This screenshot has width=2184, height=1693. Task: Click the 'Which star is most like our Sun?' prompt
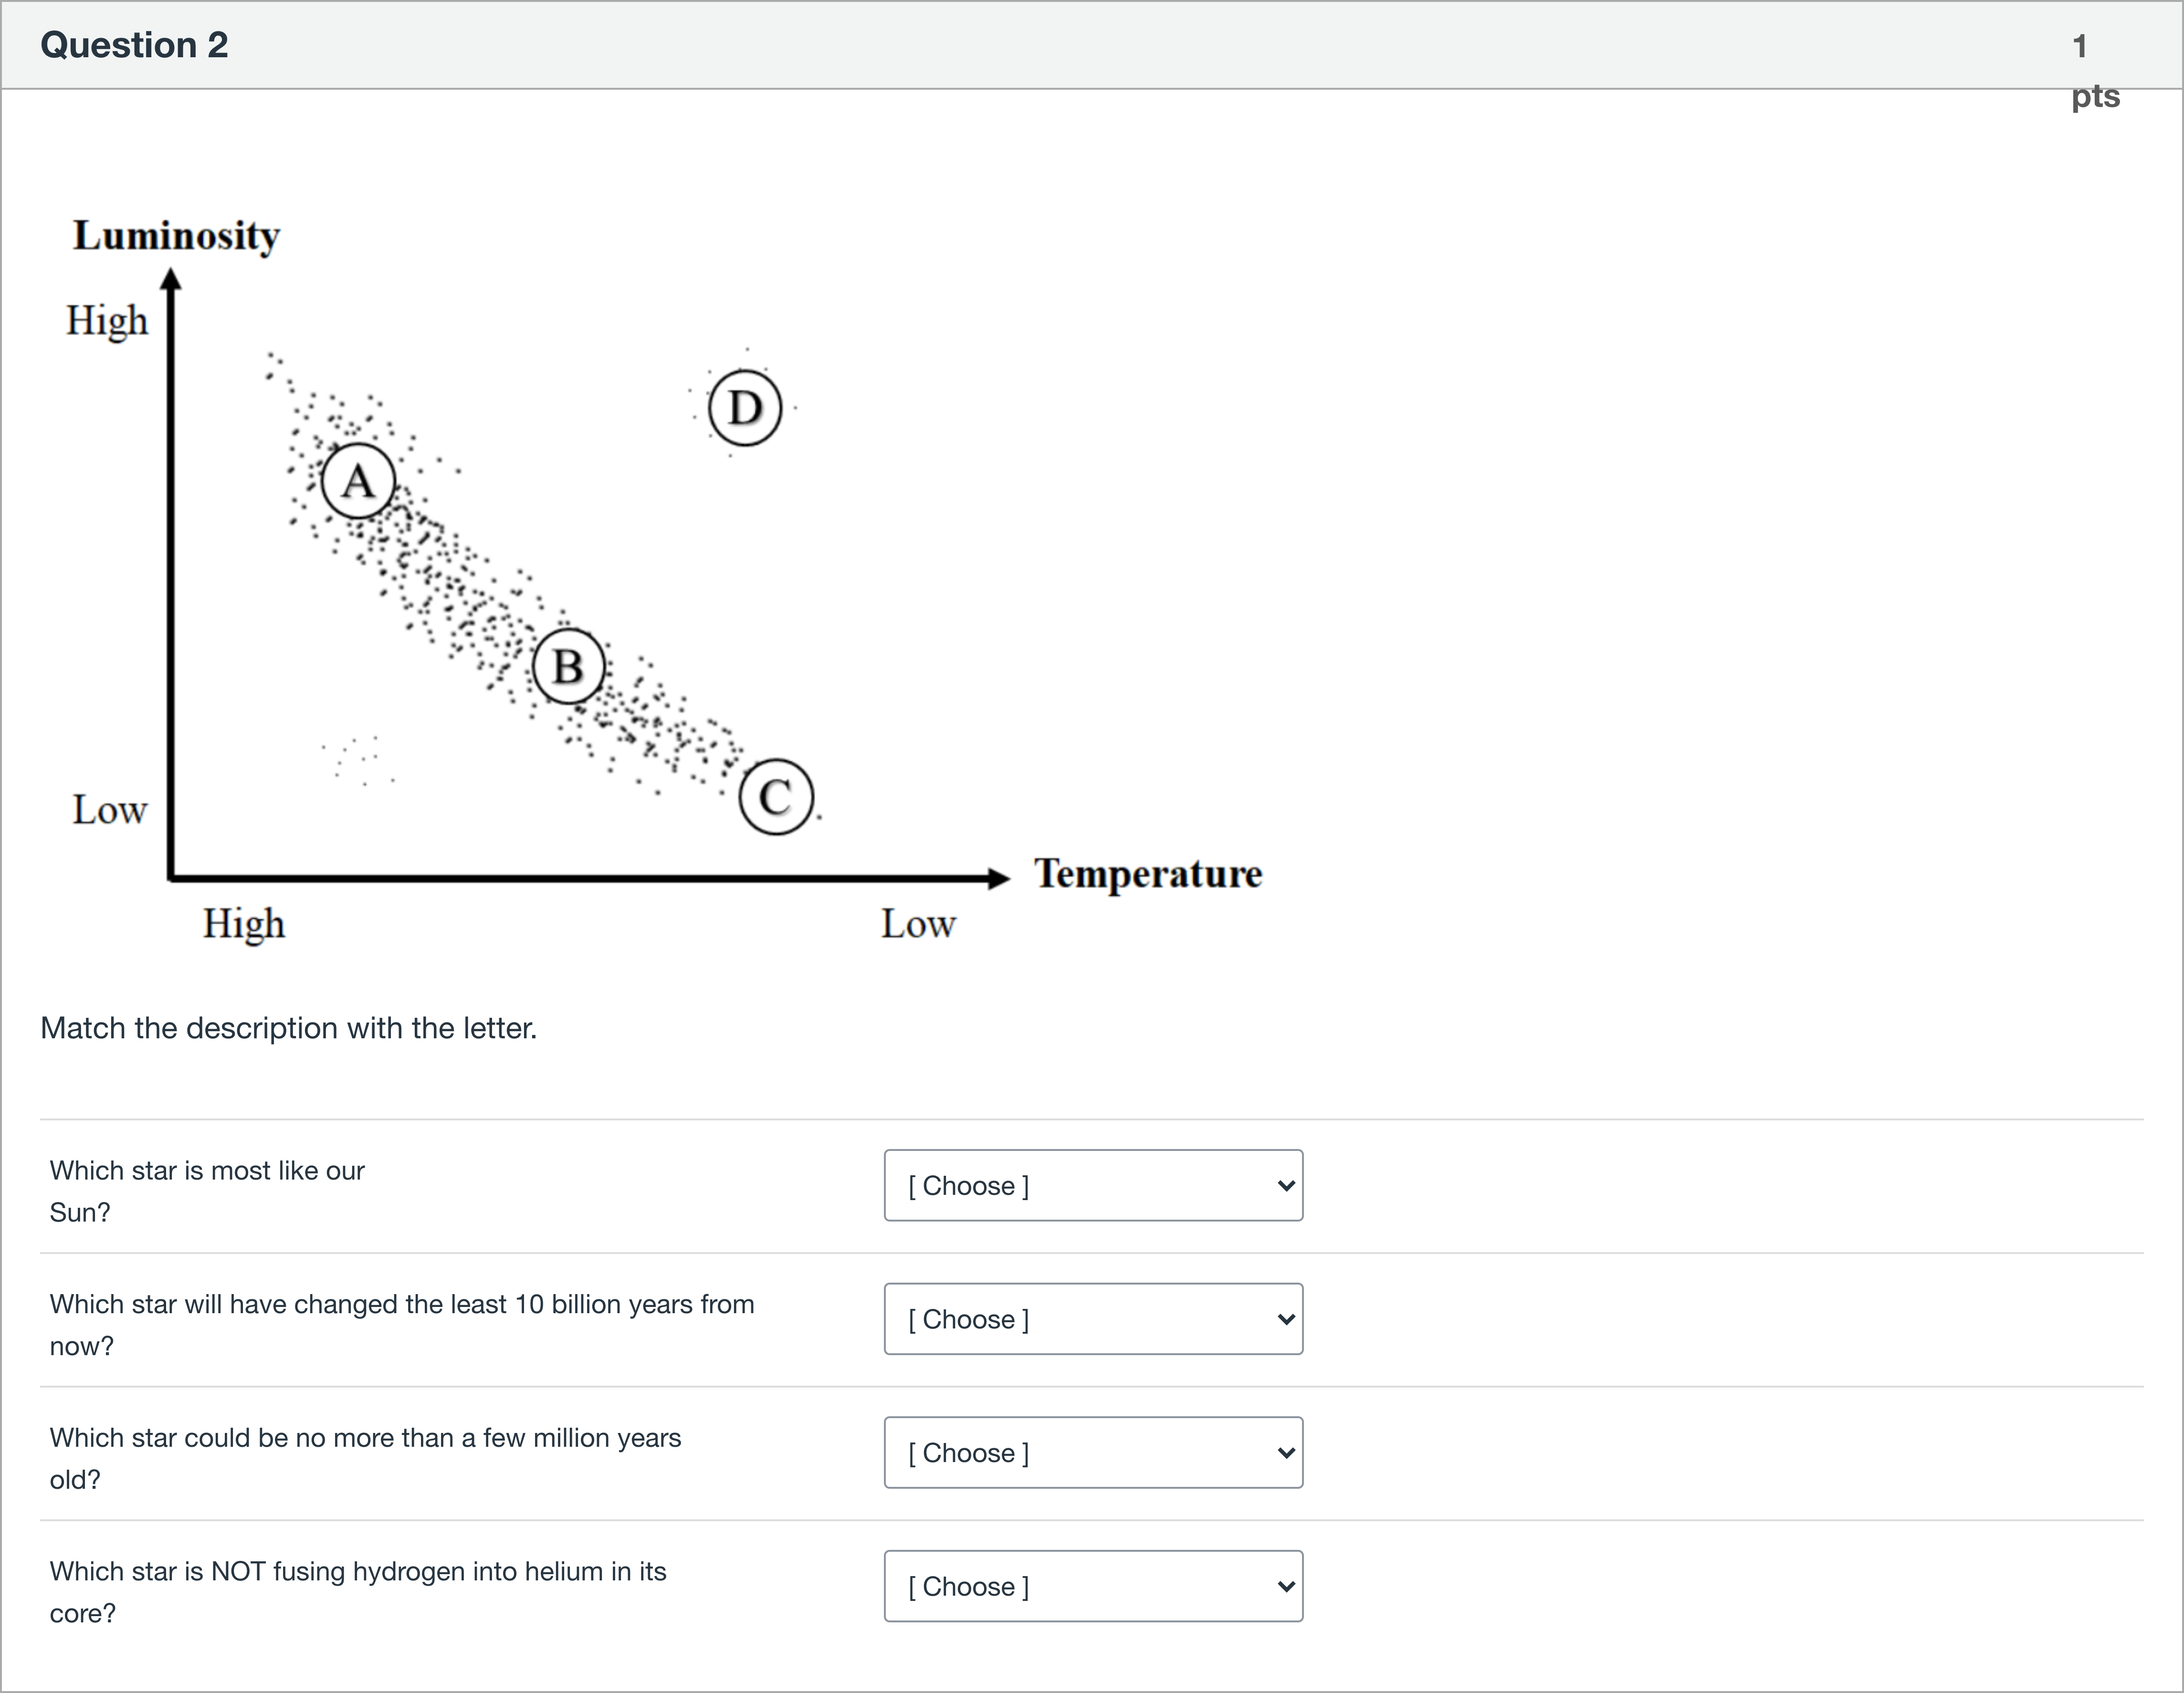(207, 1190)
